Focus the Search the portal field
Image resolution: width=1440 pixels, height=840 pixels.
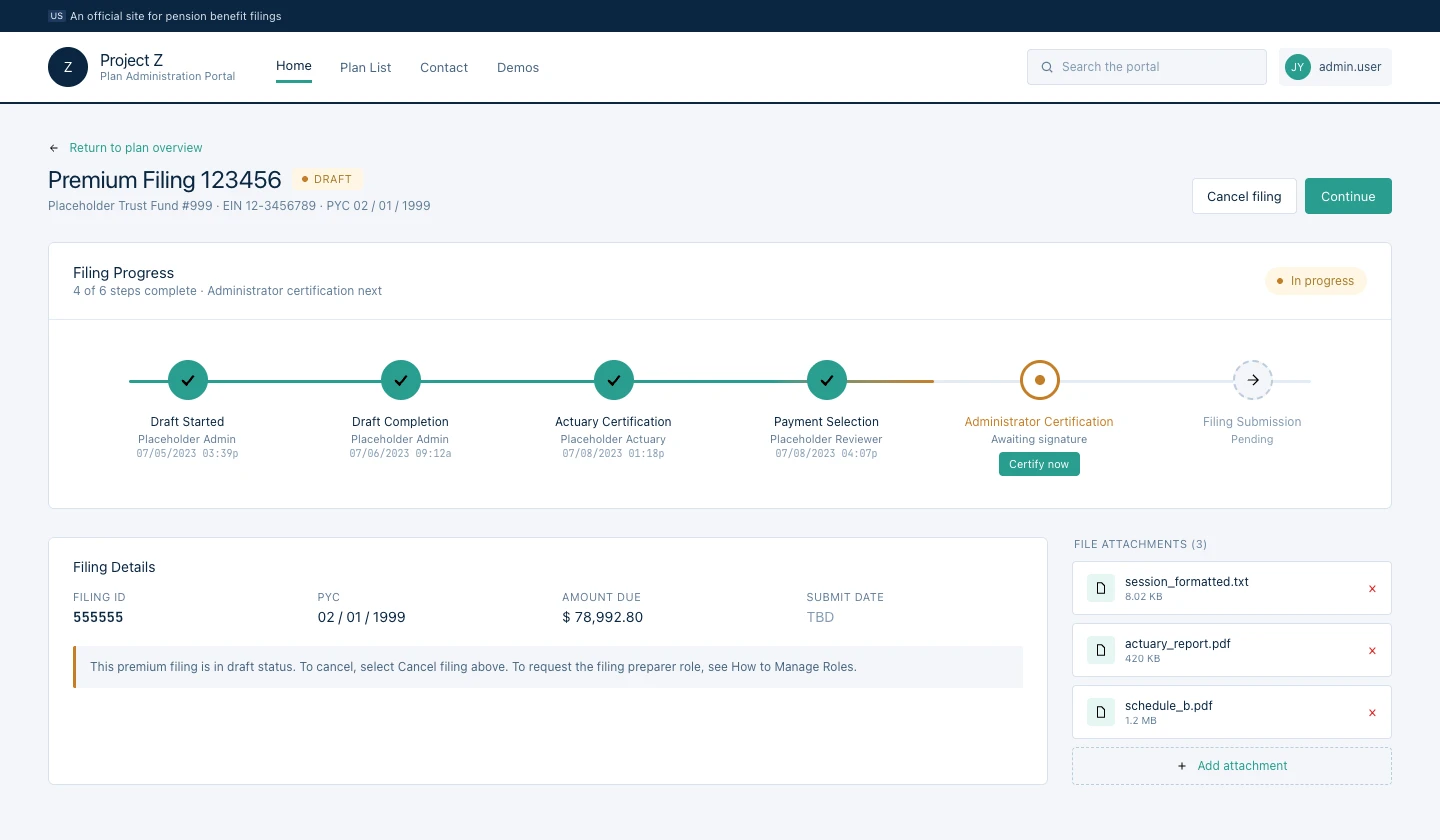(x=1147, y=67)
